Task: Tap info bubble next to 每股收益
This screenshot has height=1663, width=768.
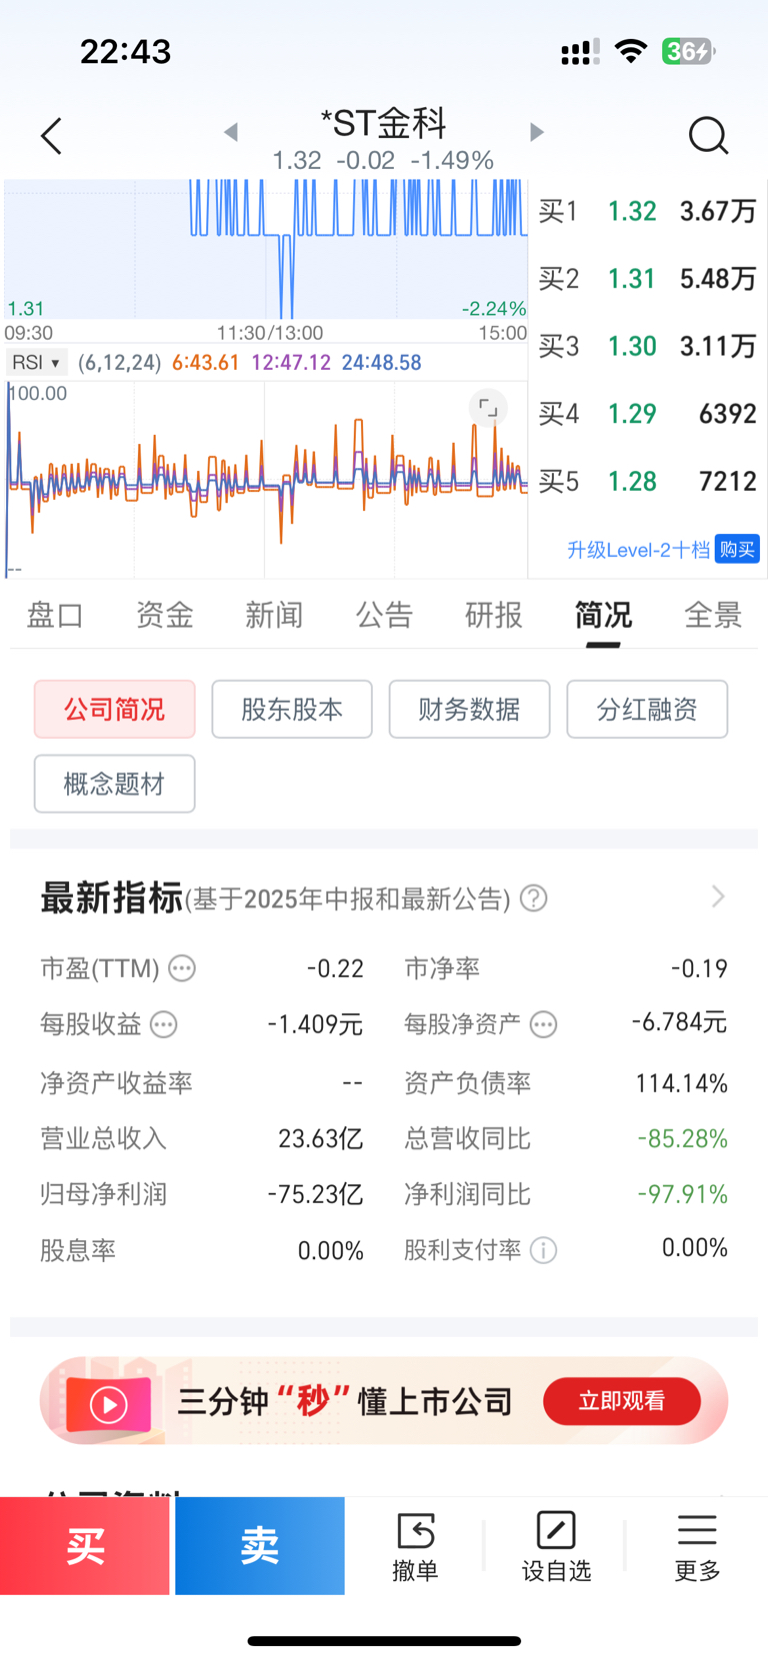Action: coord(163,1024)
